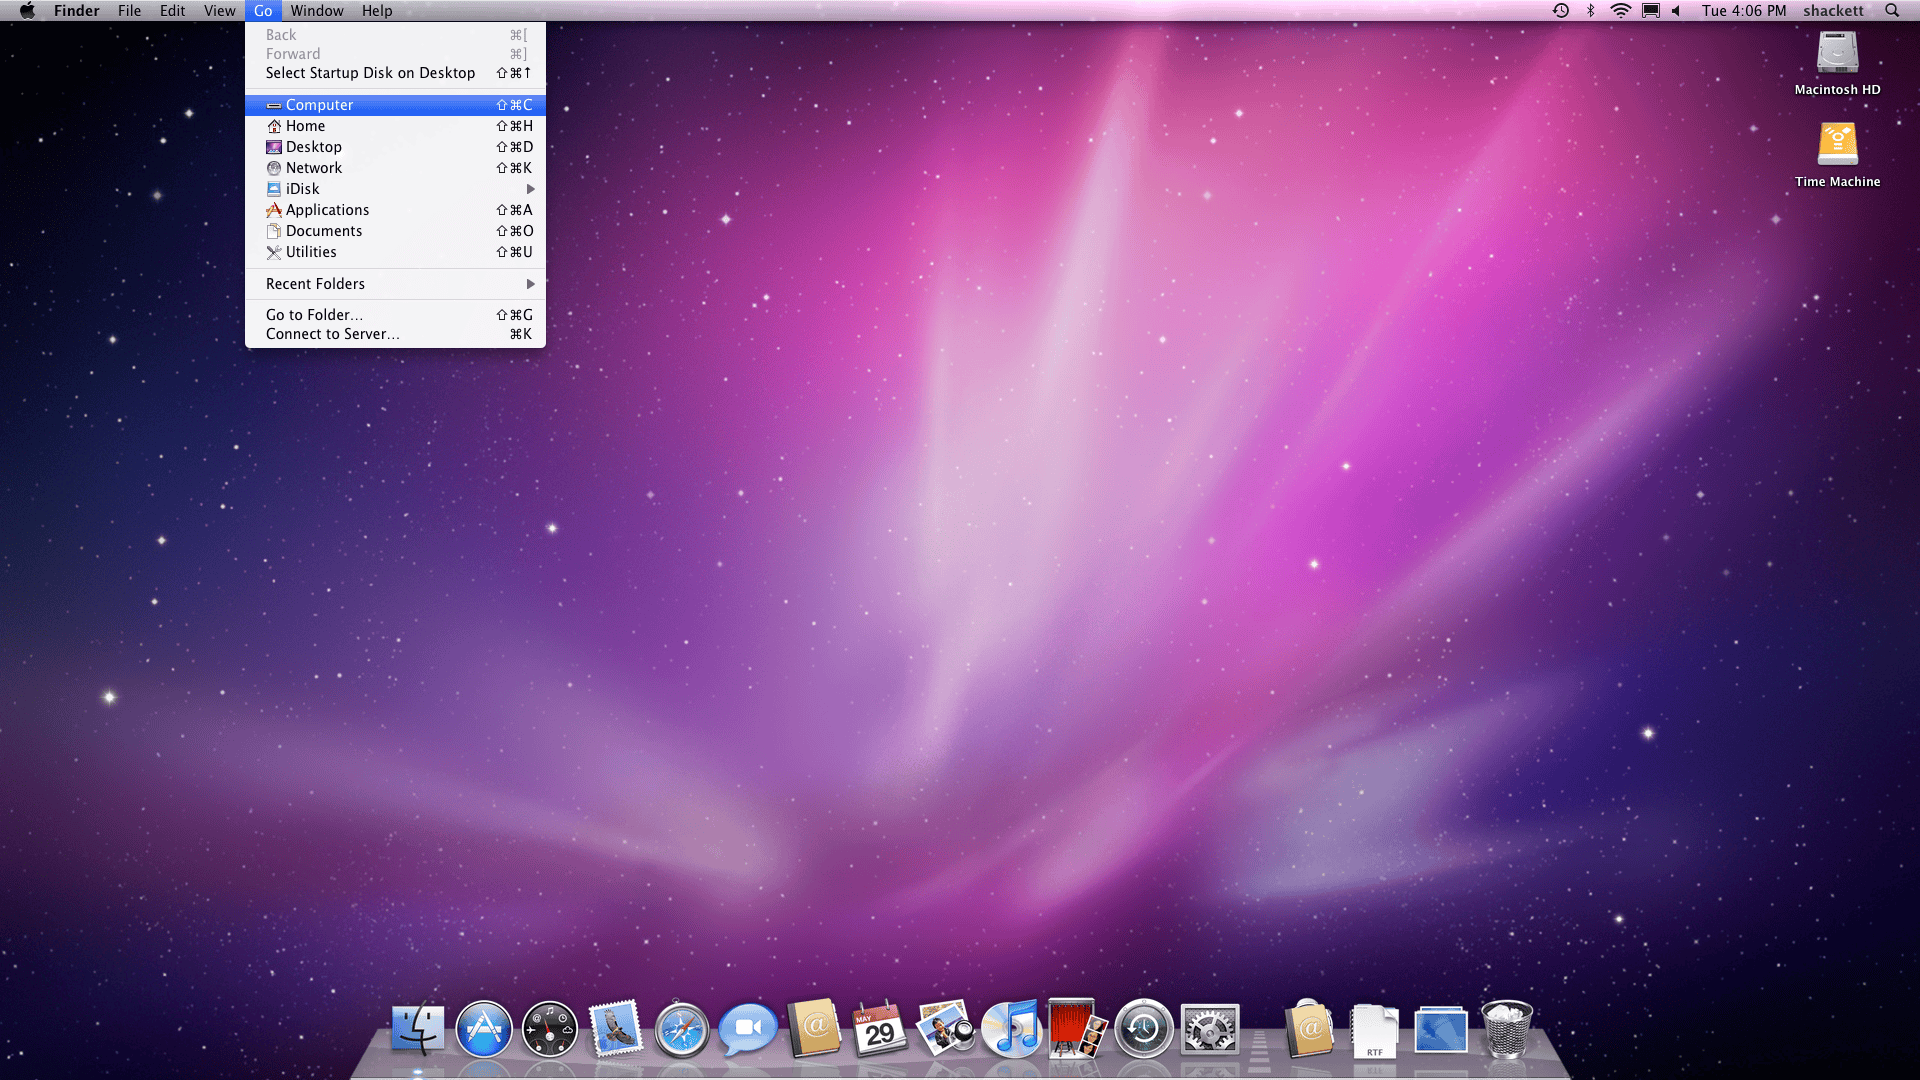Select Connect to Server… menu item
Viewport: 1920px width, 1080px height.
pyautogui.click(x=395, y=334)
